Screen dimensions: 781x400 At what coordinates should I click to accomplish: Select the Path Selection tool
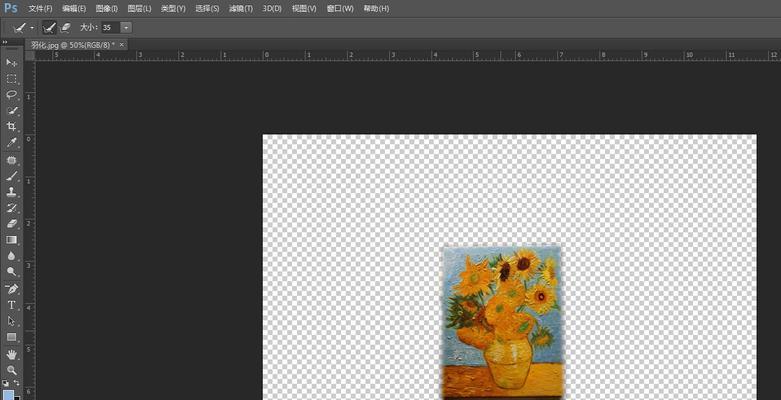point(11,321)
